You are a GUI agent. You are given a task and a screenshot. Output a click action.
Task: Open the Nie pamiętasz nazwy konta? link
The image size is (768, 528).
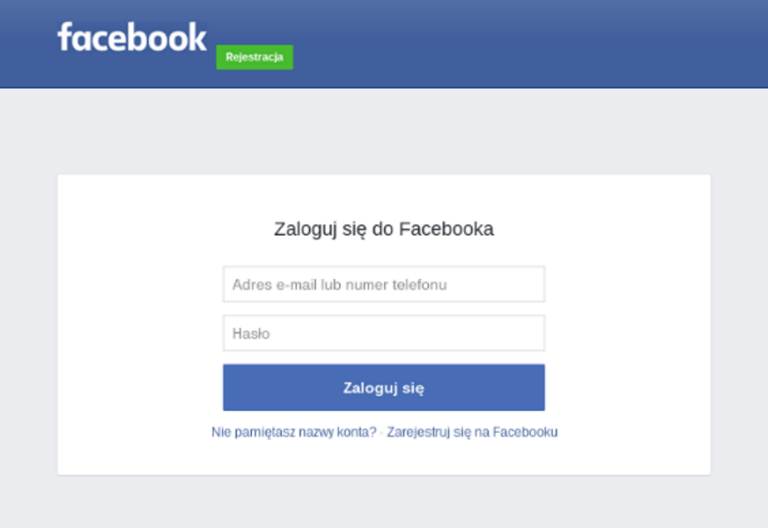tap(294, 432)
